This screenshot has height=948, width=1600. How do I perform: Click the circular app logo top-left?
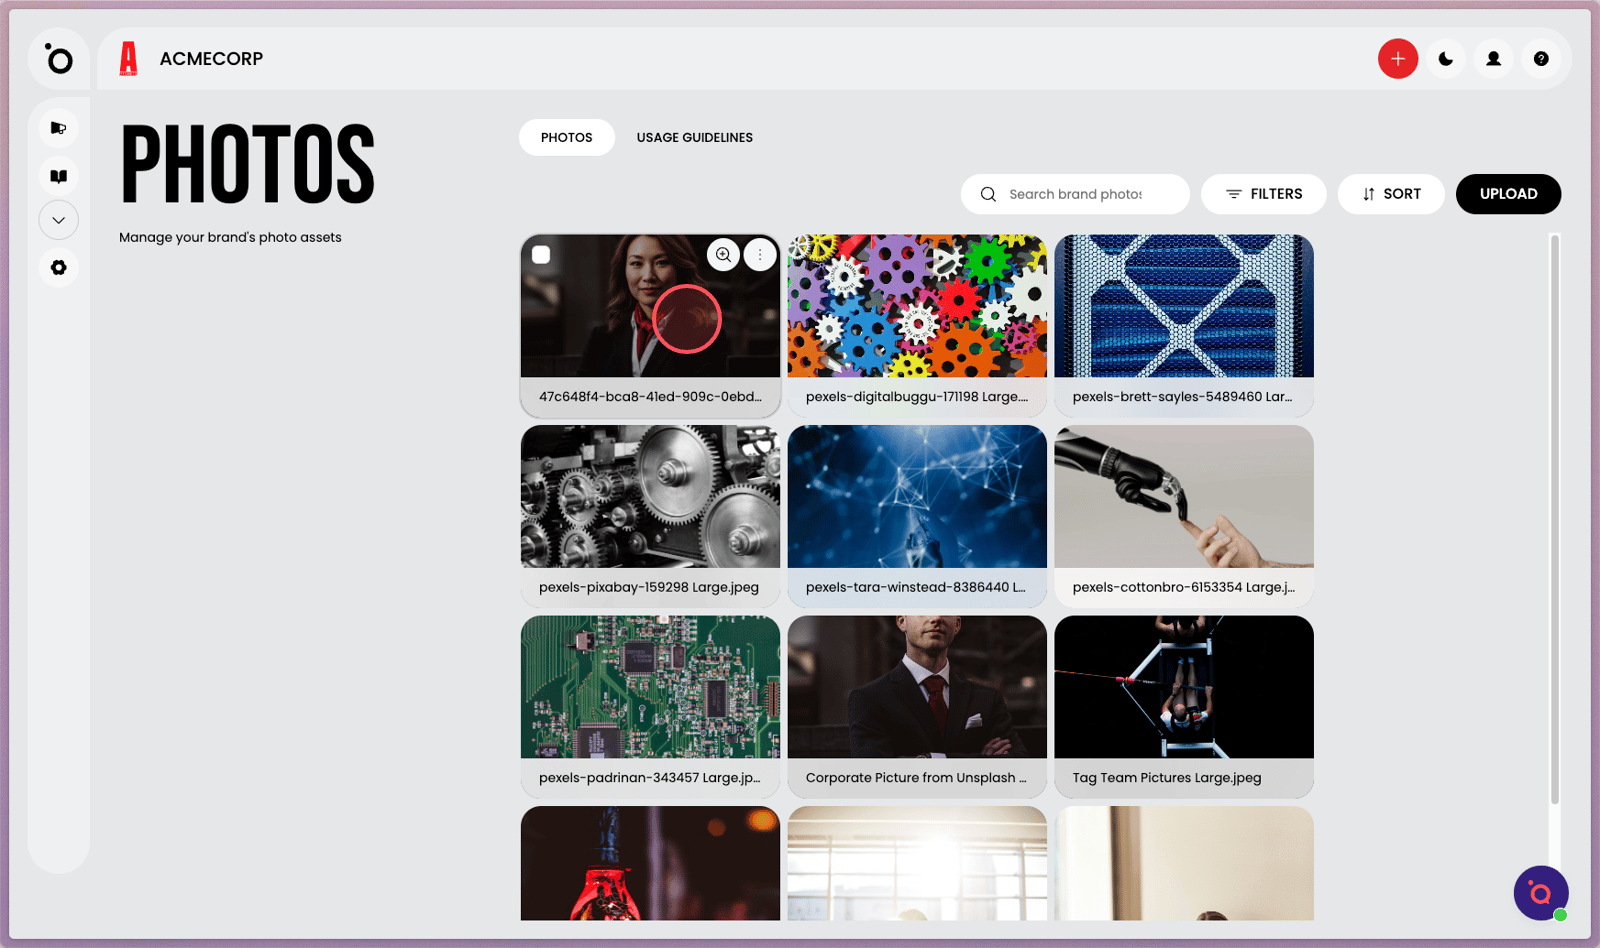(59, 59)
